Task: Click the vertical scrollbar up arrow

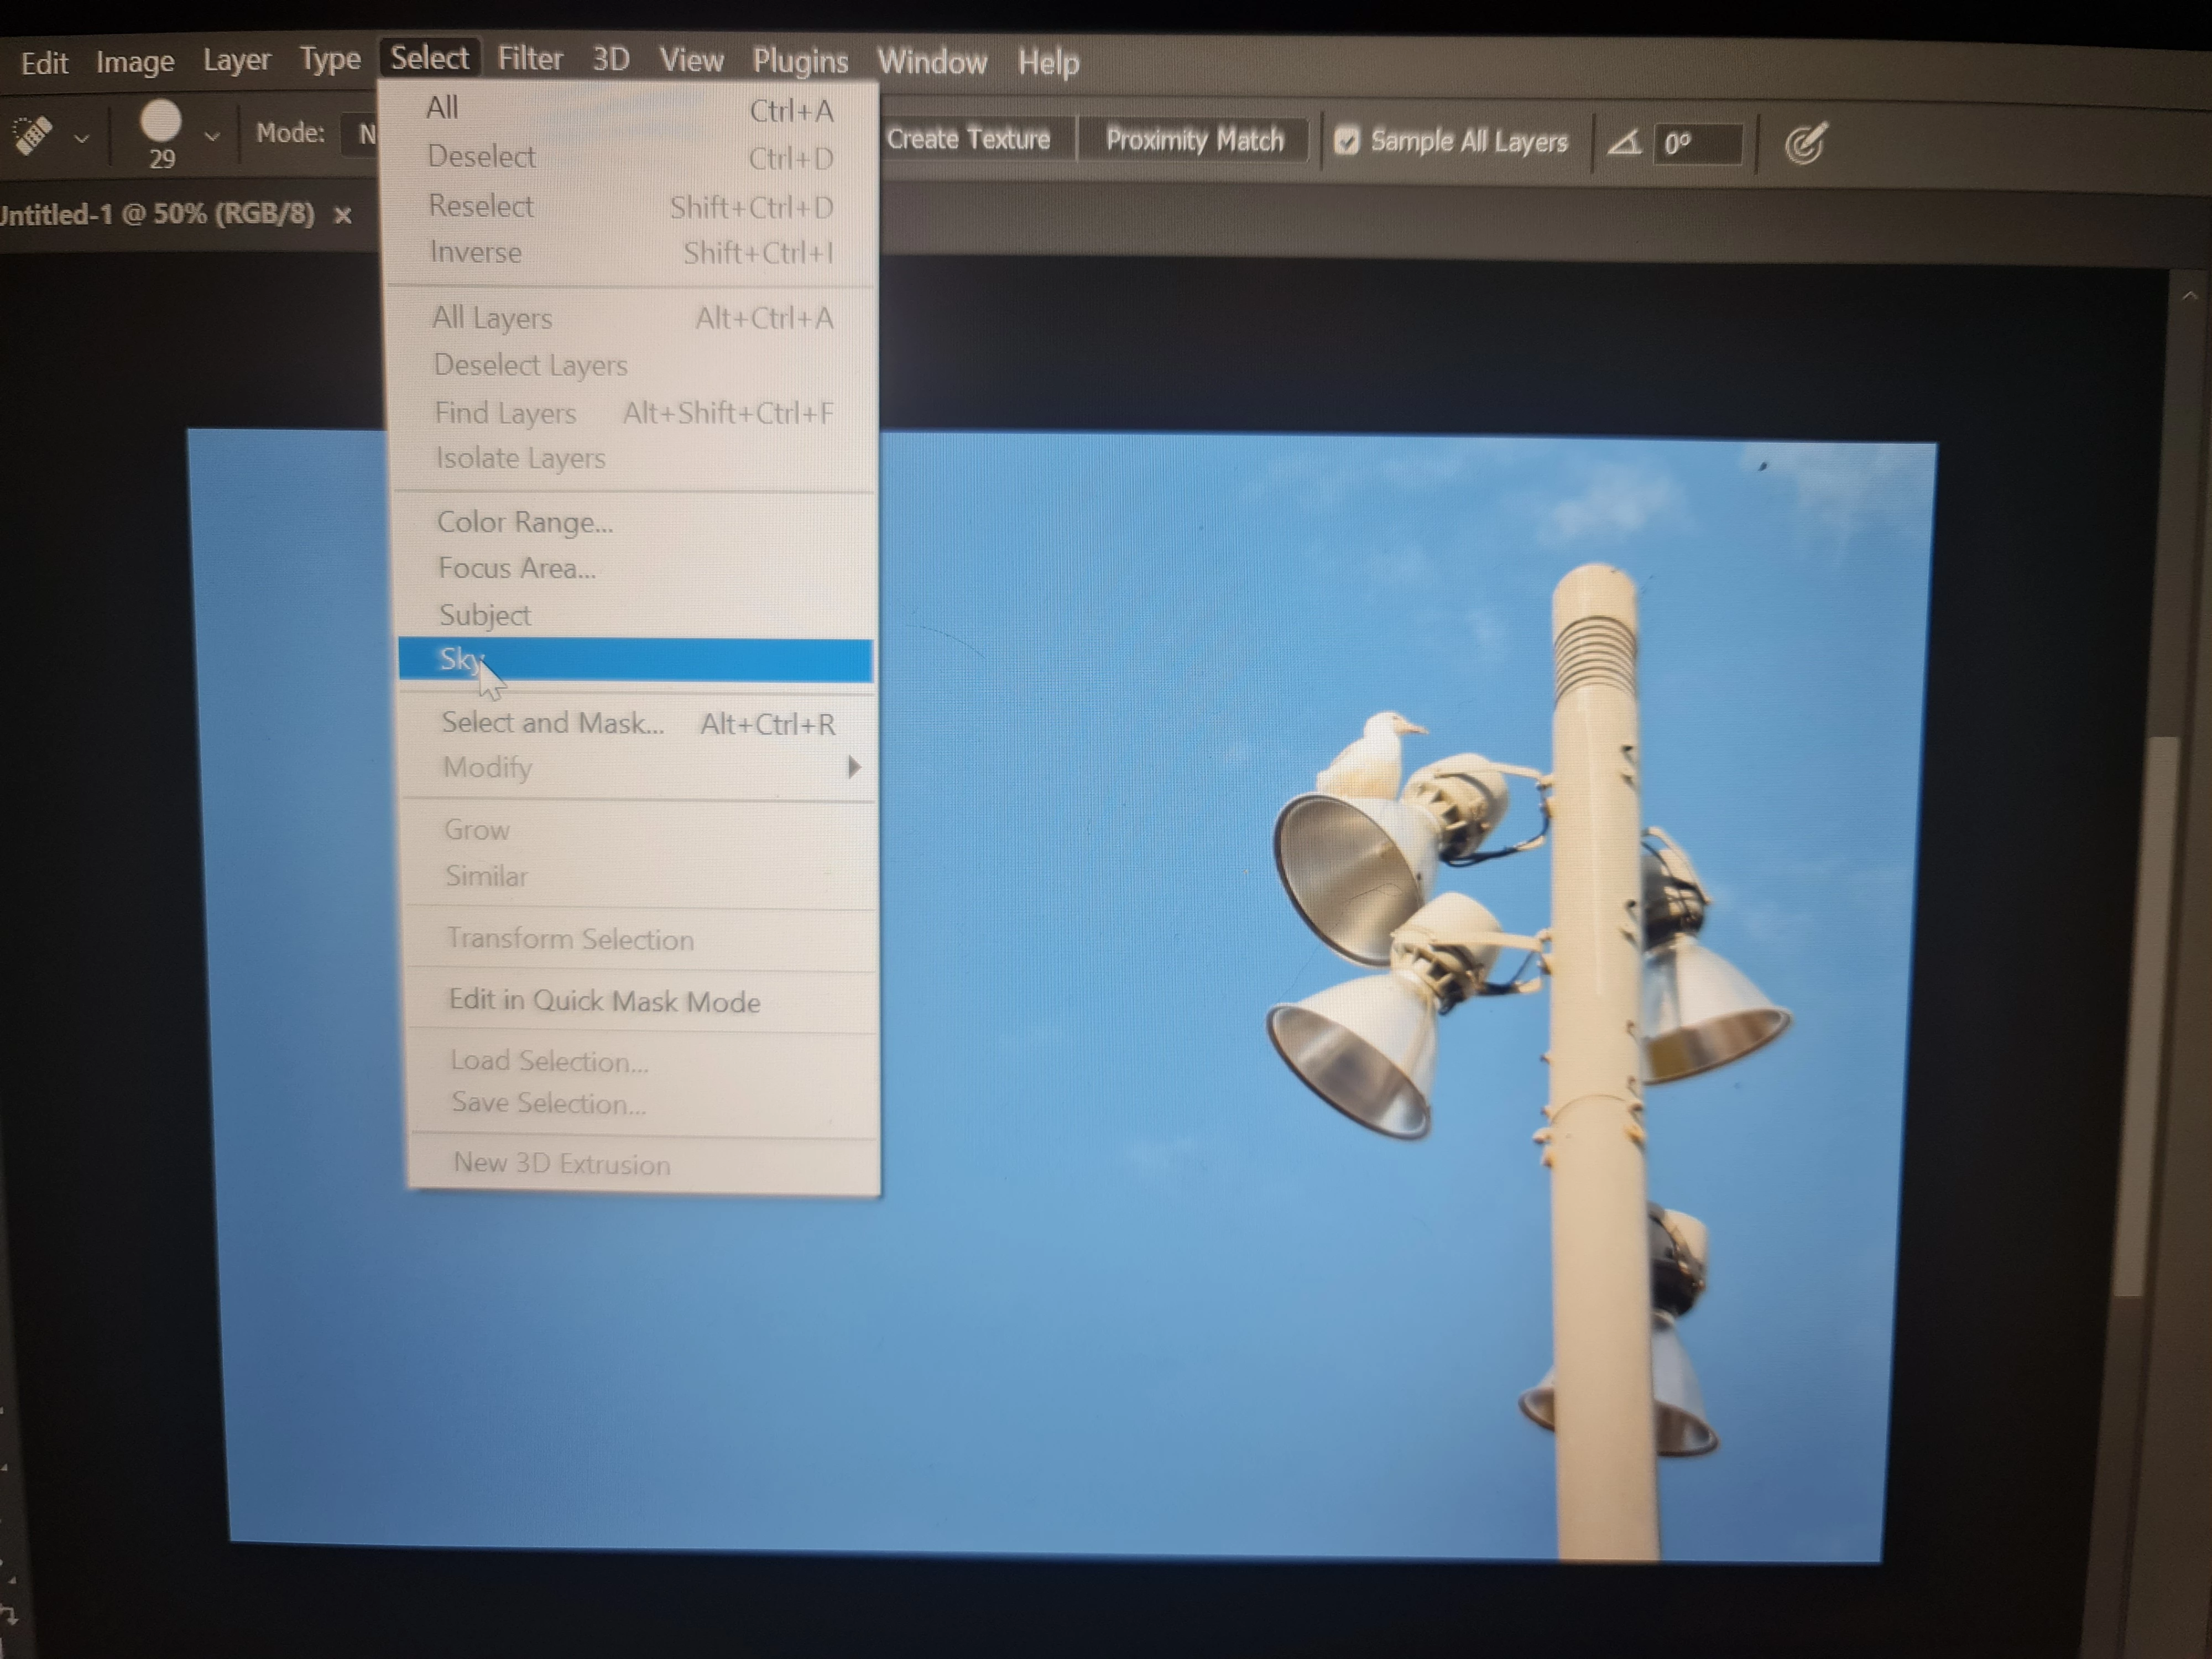Action: (x=2189, y=296)
